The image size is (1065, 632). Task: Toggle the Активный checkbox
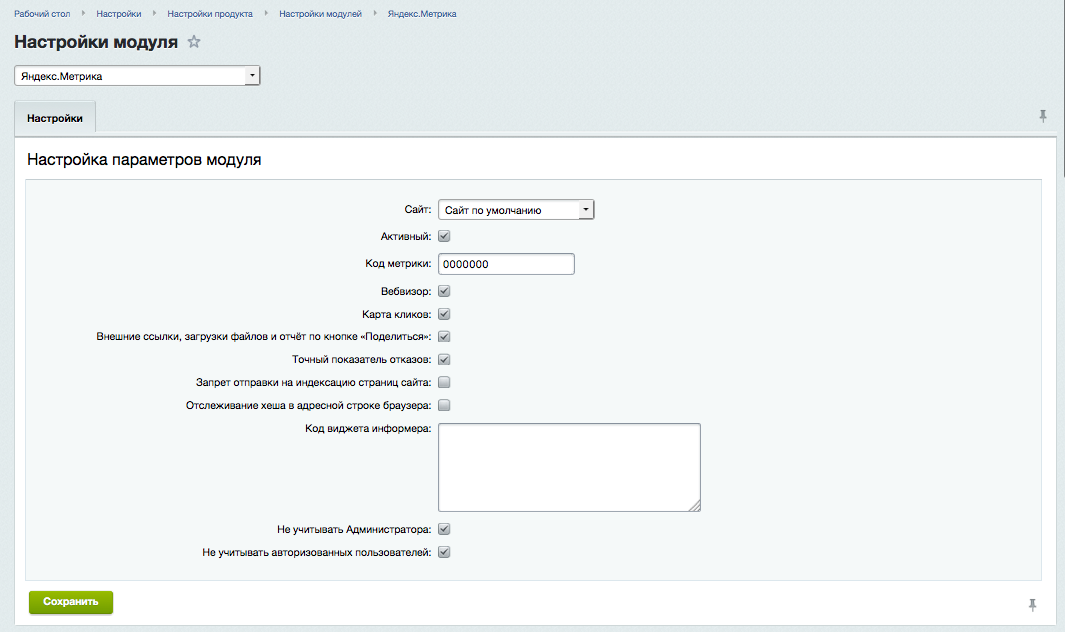pos(445,237)
